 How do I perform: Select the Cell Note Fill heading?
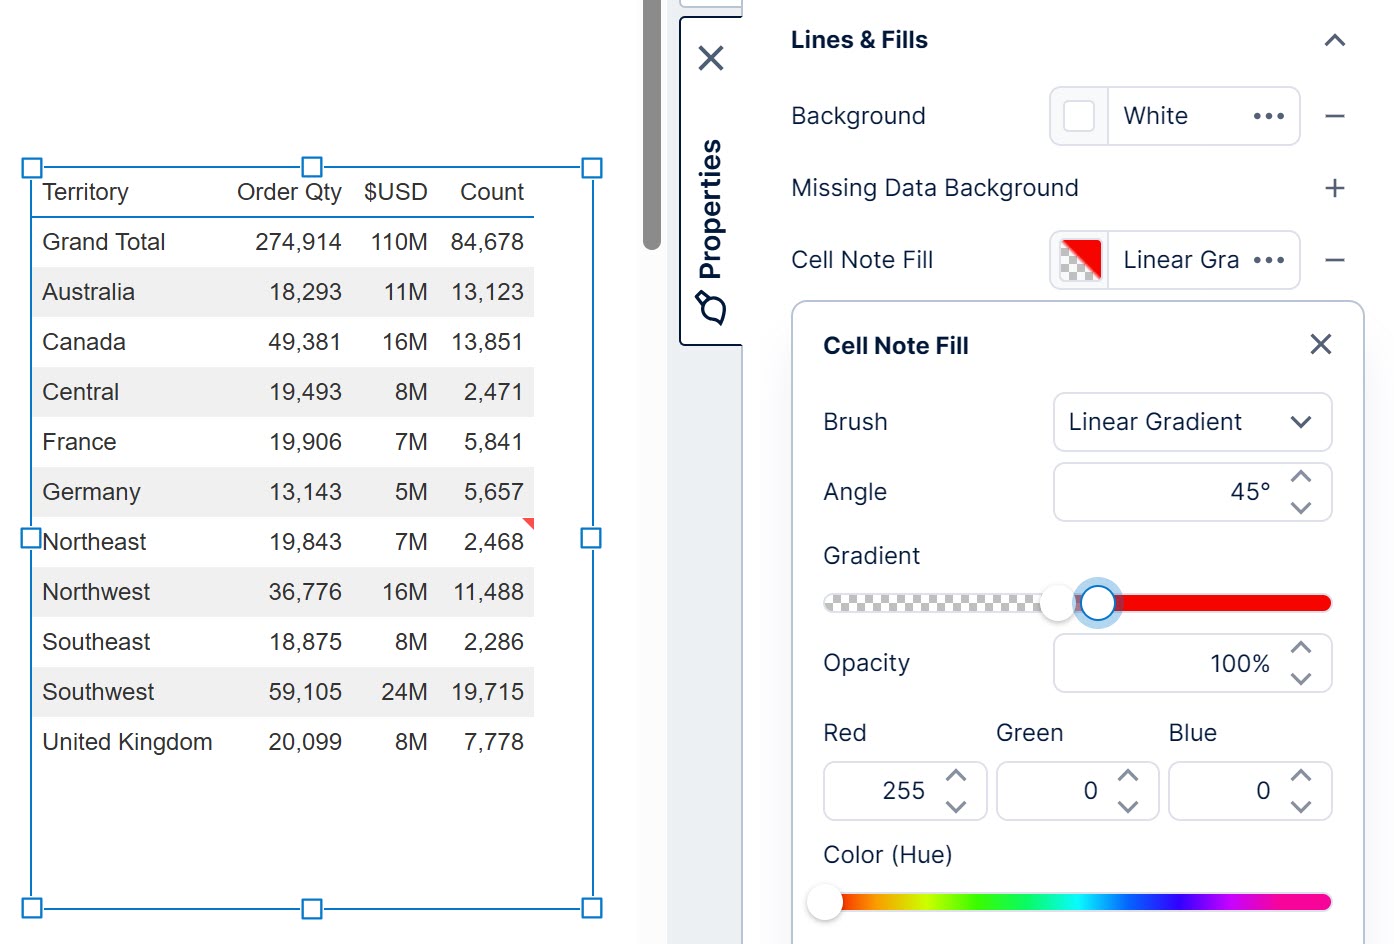pos(896,345)
